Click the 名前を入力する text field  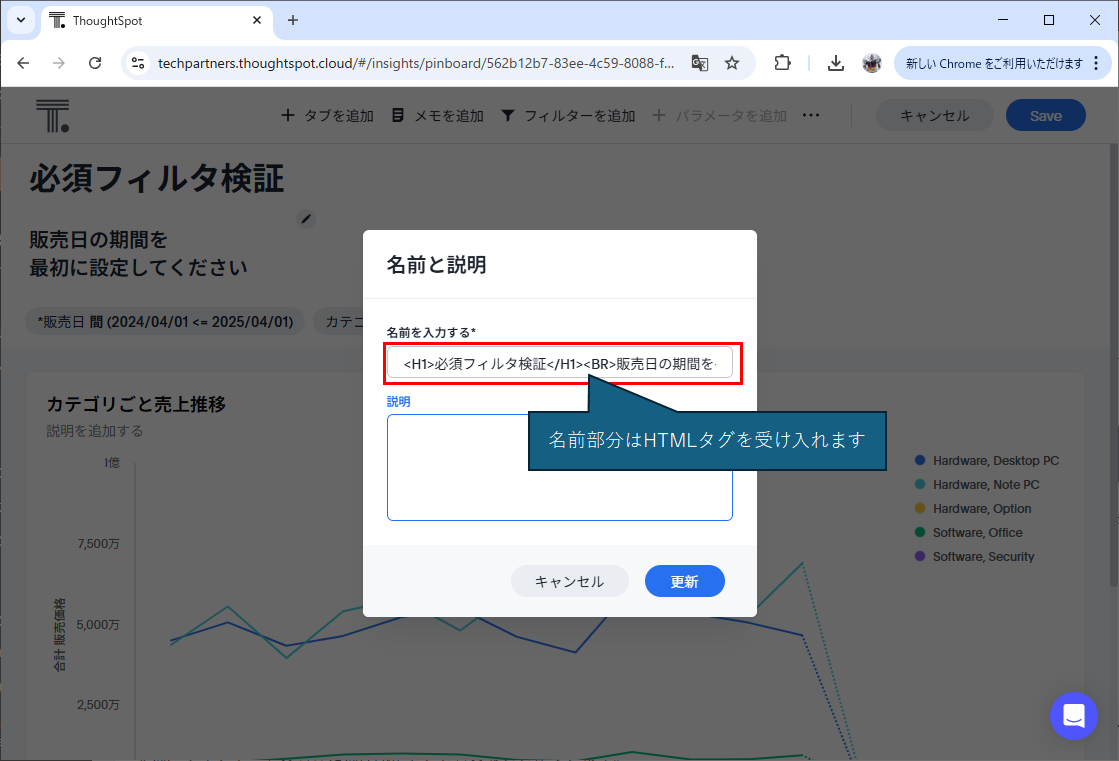[x=560, y=364]
